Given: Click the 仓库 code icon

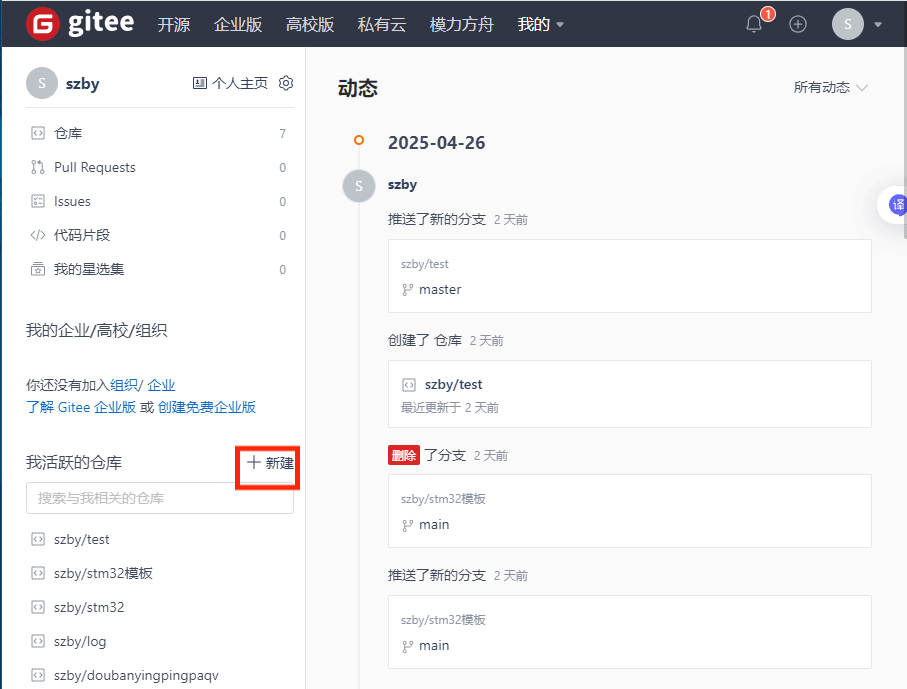Looking at the screenshot, I should (x=38, y=134).
